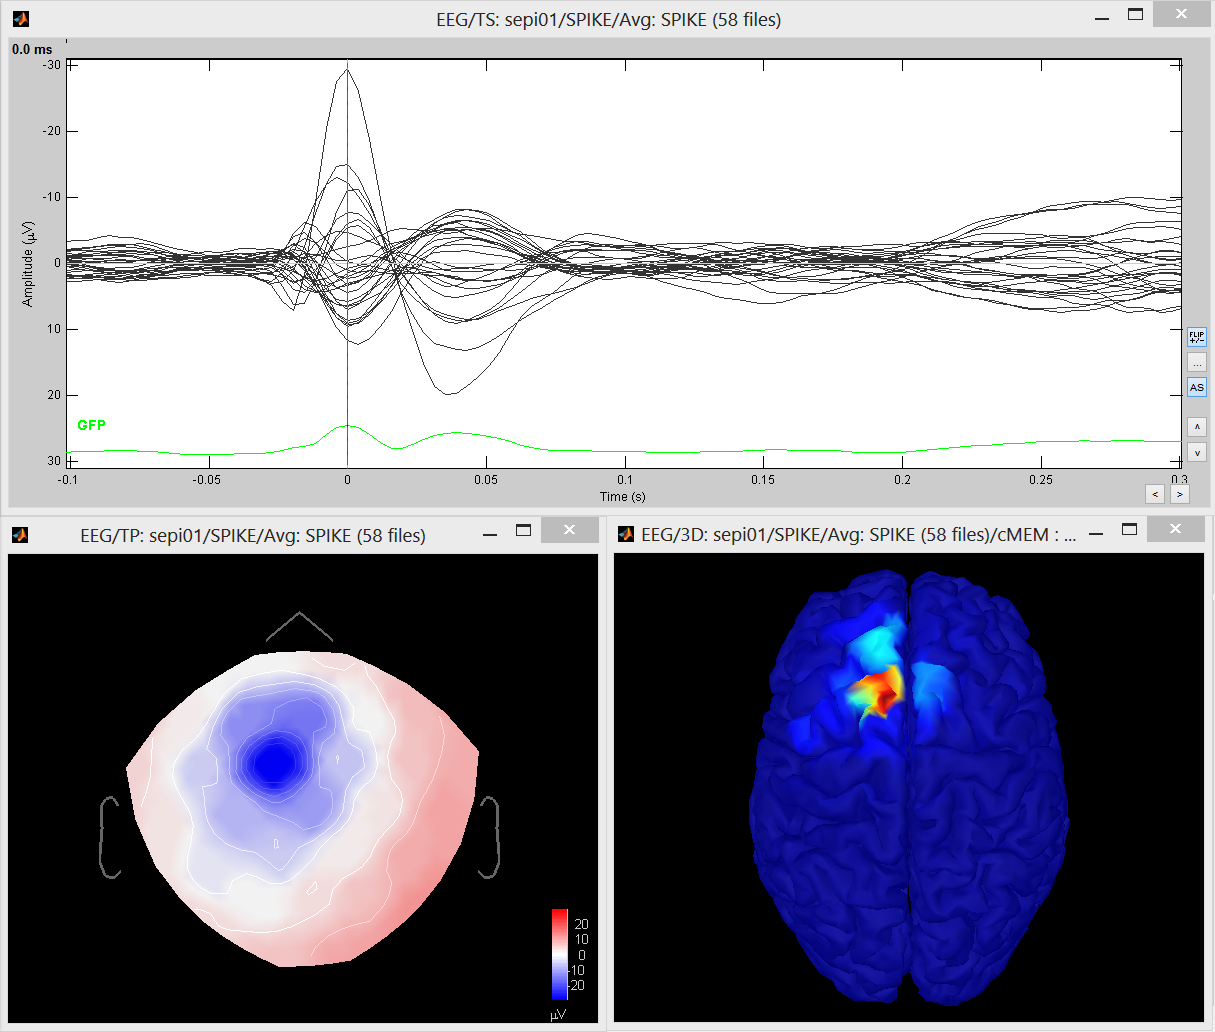Close the EEG/3D cortex window

(1175, 529)
